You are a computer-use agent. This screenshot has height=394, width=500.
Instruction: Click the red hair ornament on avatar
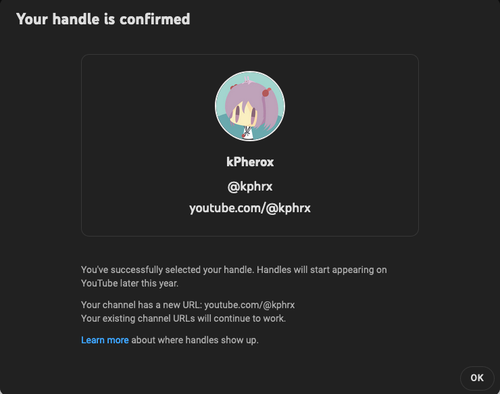(x=266, y=92)
